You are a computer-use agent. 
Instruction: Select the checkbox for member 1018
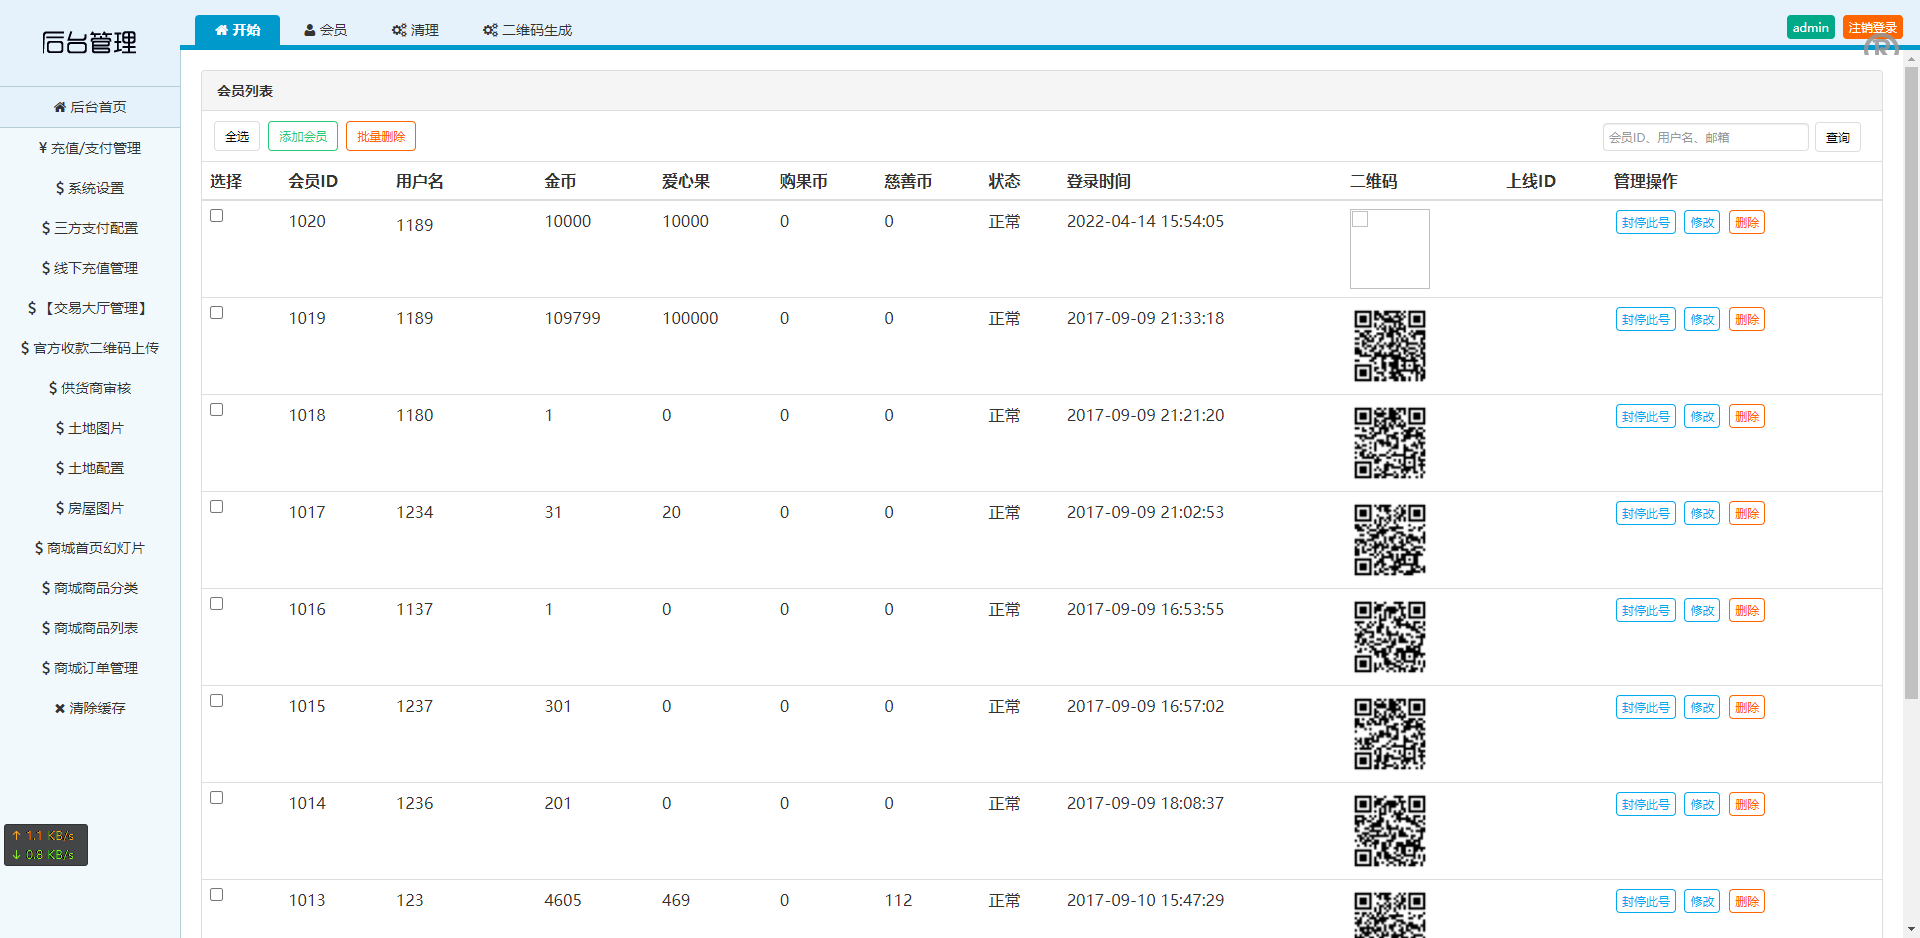click(217, 410)
